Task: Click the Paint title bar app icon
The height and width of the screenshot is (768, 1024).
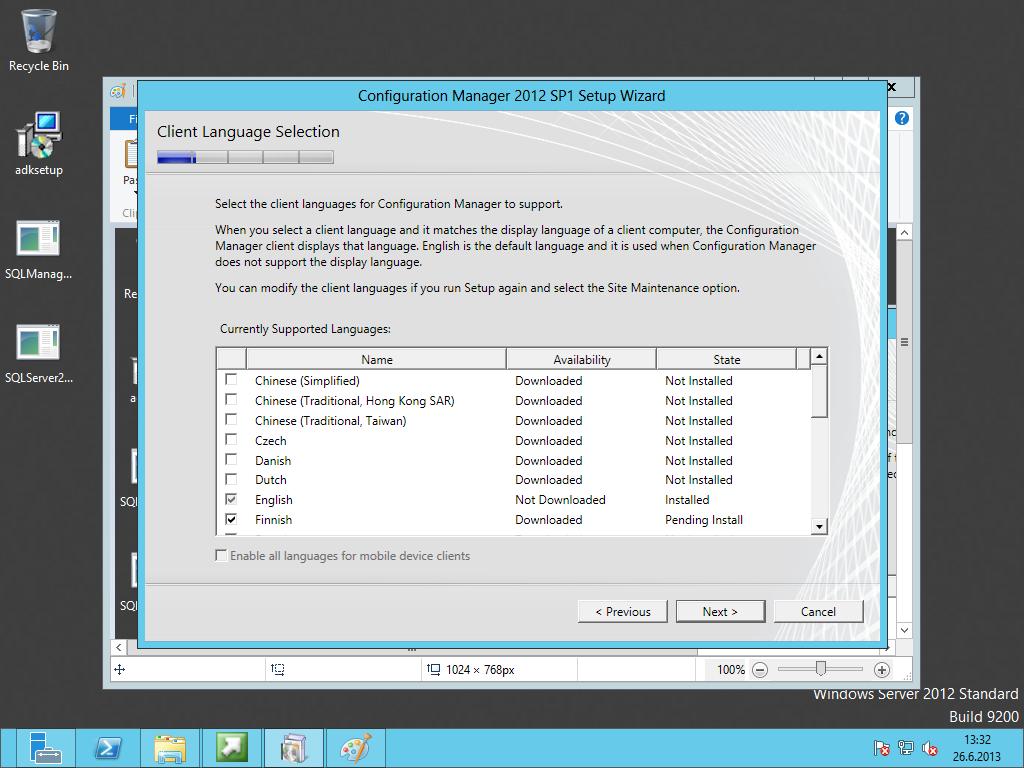Action: (x=118, y=91)
